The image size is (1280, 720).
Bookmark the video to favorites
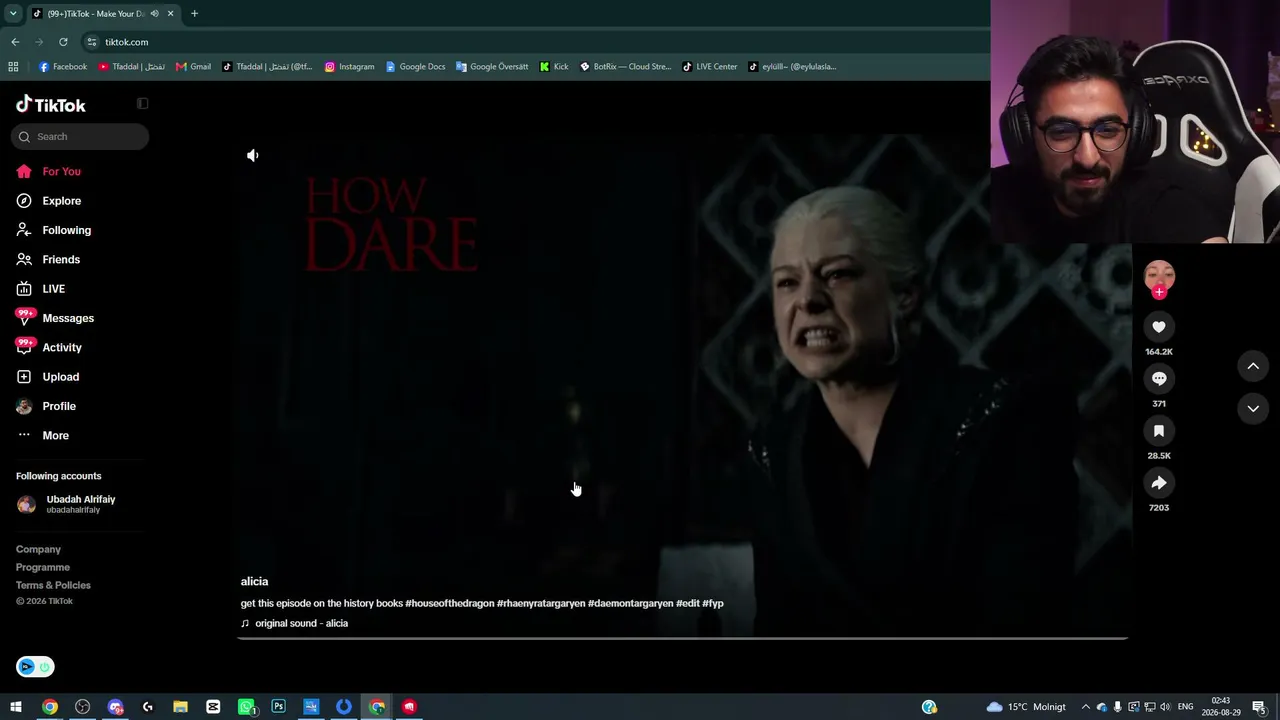click(1159, 431)
